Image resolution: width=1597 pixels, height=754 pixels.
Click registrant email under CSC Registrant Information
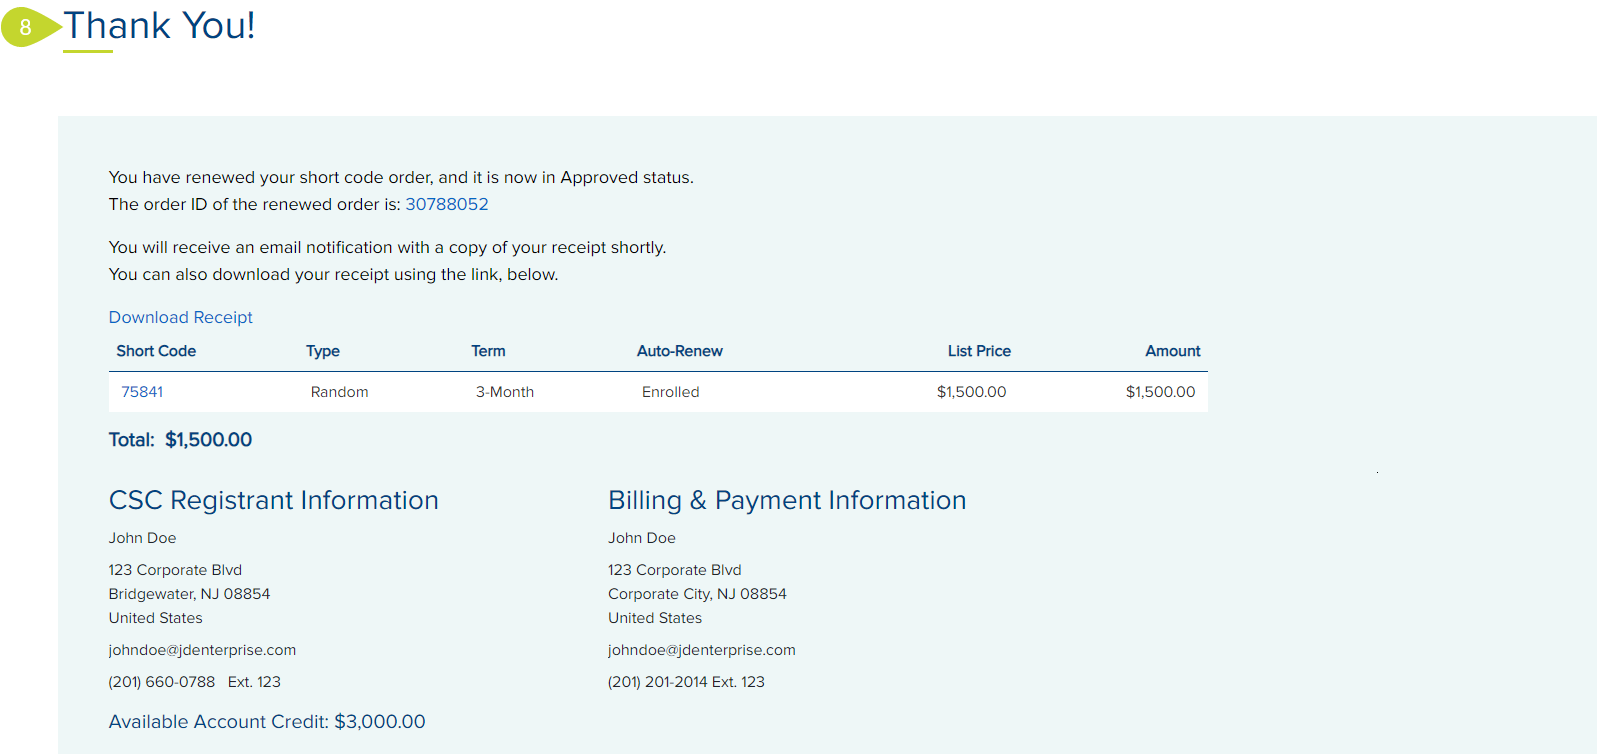coord(202,650)
